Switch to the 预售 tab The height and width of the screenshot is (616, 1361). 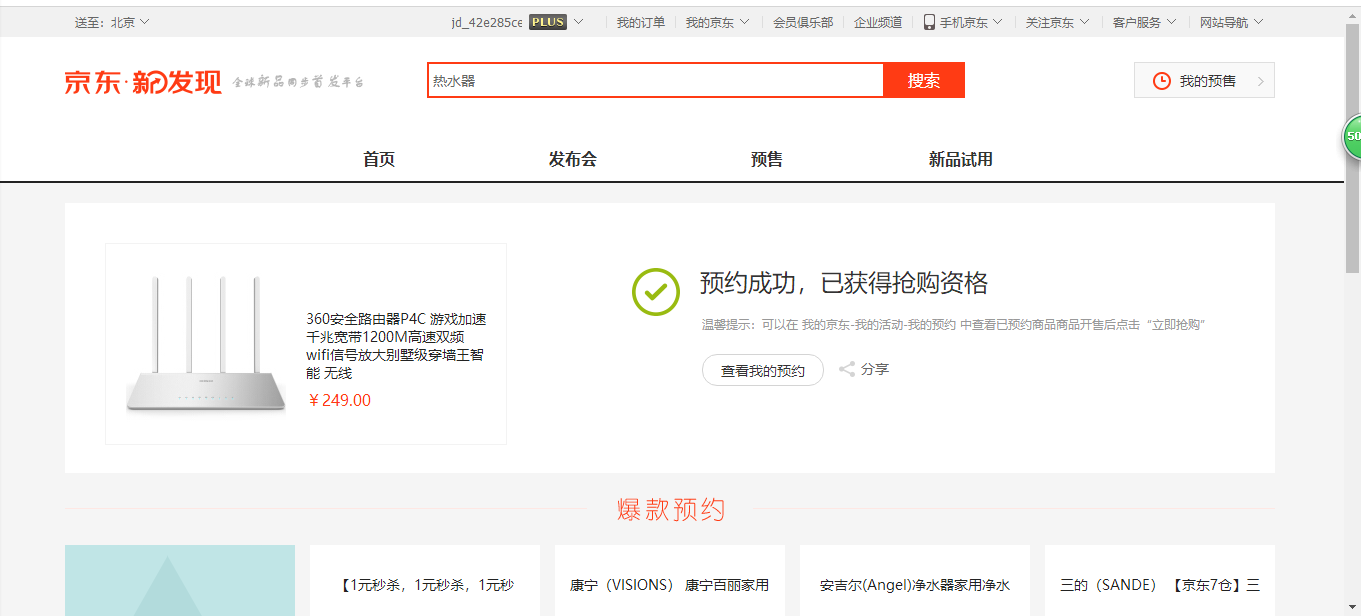(767, 159)
